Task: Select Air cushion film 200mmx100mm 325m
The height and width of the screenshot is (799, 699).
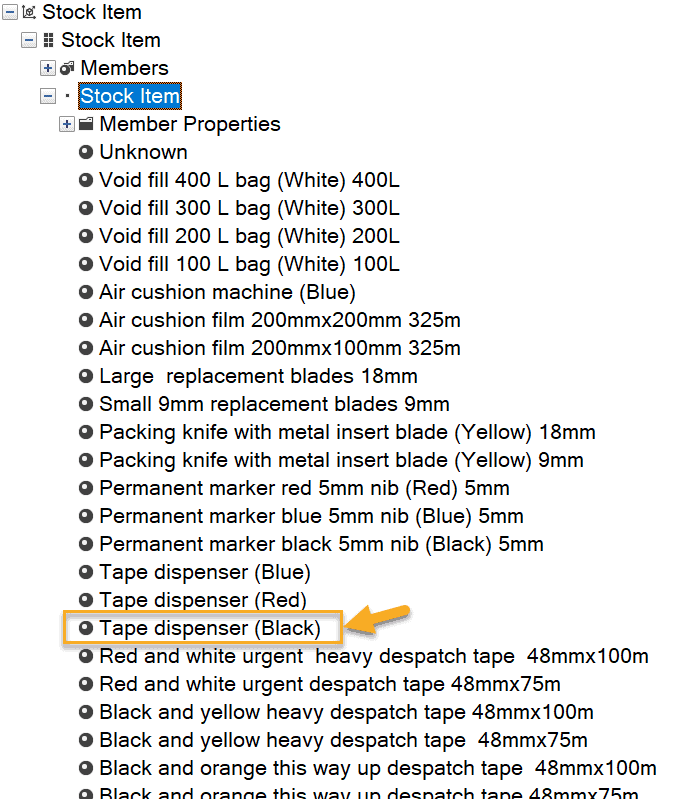Action: click(280, 349)
